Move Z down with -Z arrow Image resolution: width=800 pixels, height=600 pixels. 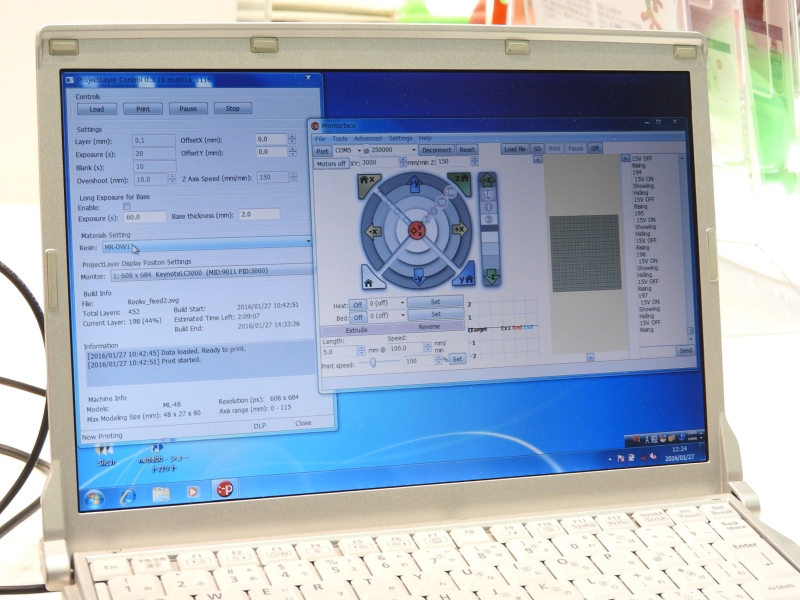point(491,276)
